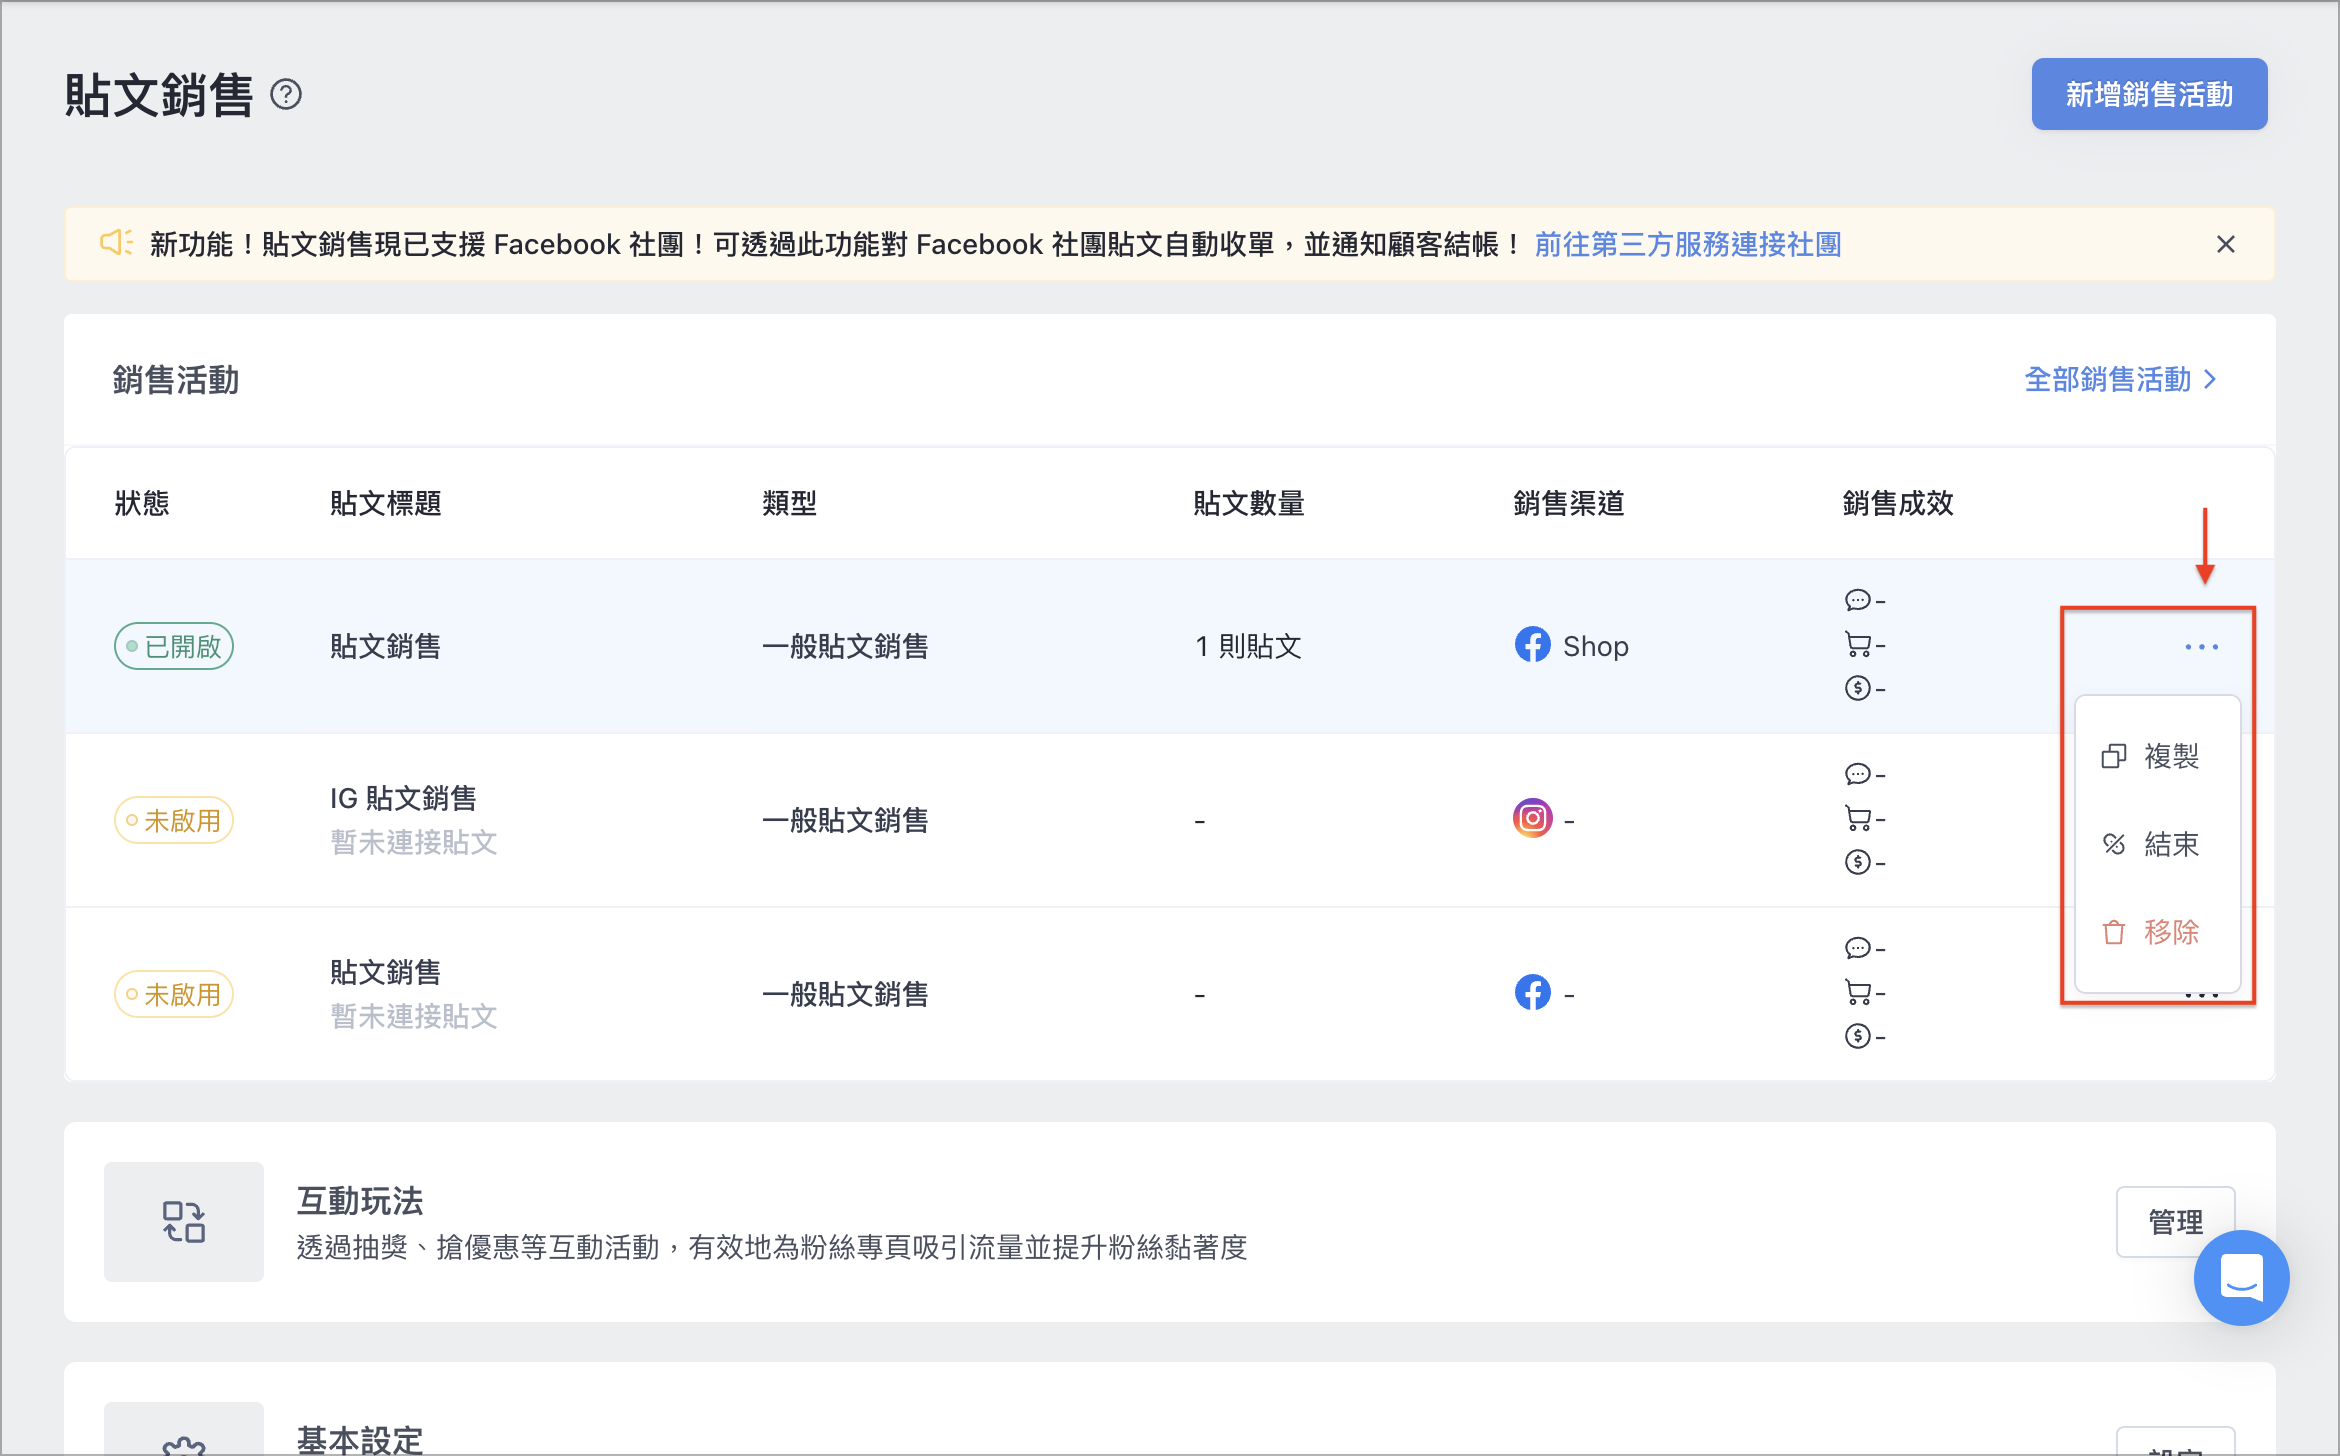This screenshot has width=2340, height=1456.
Task: Click the 未啟用 badge on the IG 貼文銷售 row
Action: click(x=174, y=821)
